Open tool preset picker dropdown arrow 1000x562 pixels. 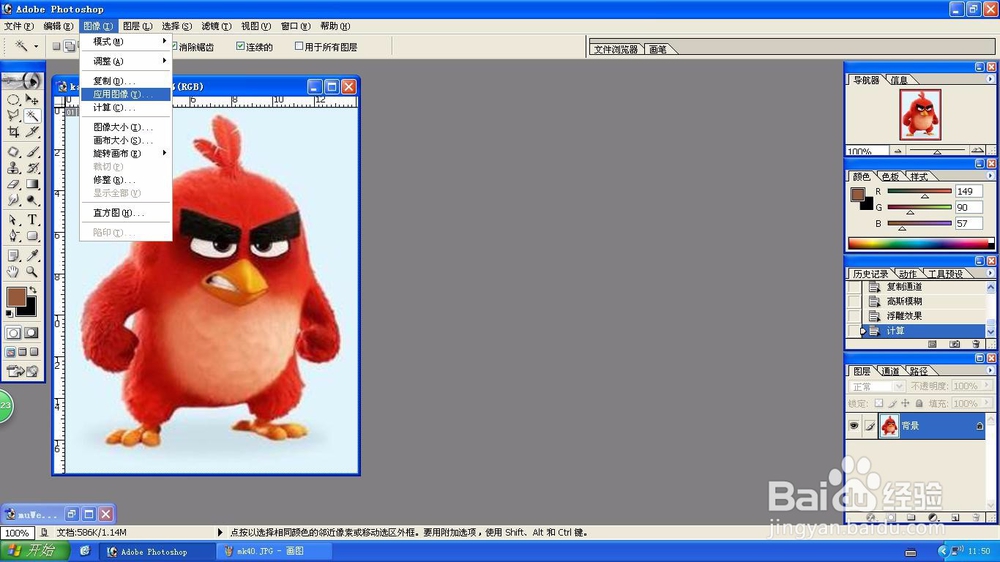coord(36,46)
